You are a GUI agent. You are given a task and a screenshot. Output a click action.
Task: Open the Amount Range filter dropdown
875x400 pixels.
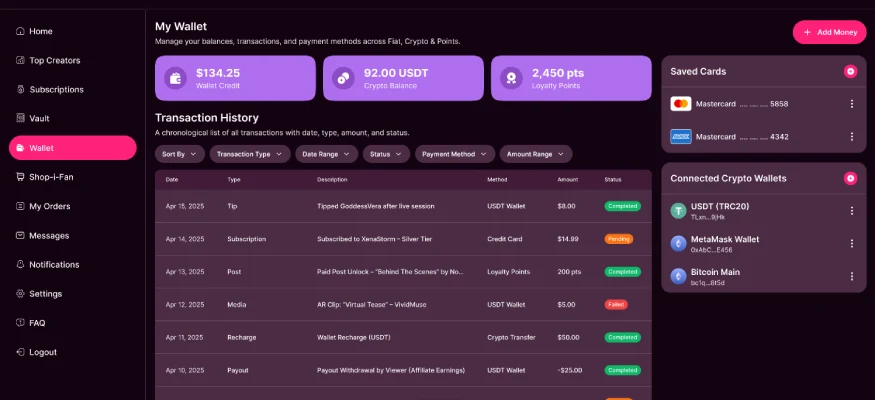pos(536,154)
